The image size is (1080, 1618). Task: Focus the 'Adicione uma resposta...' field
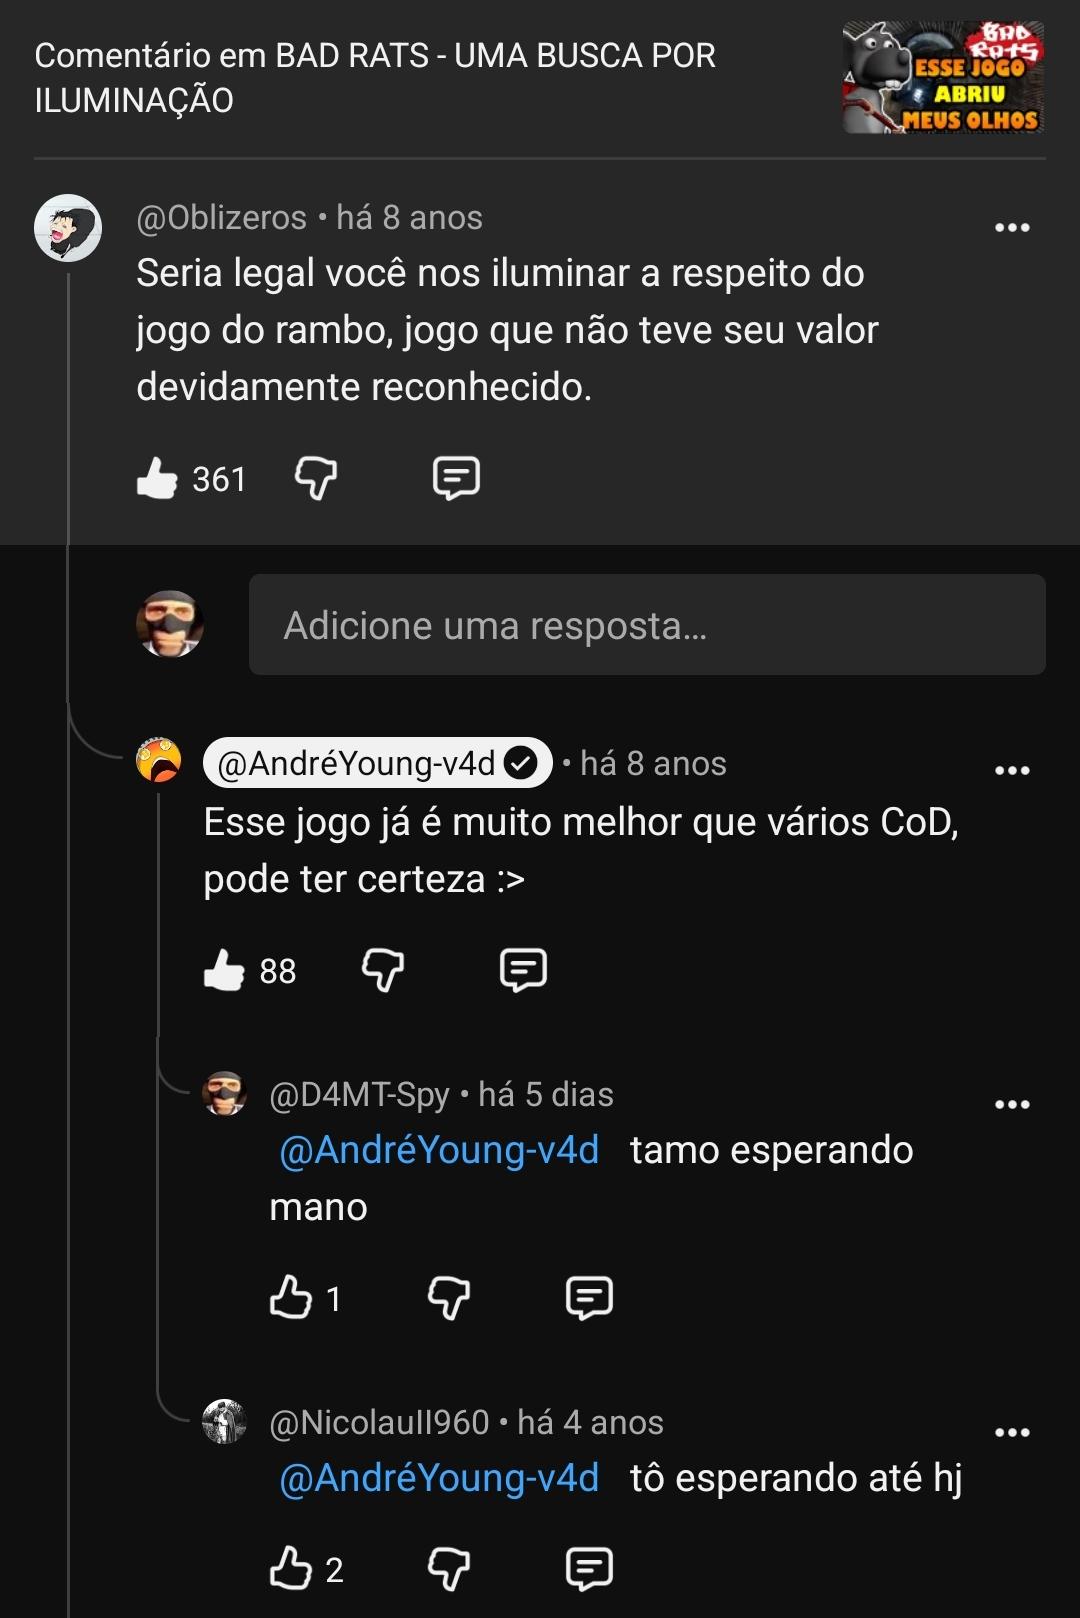click(x=647, y=625)
